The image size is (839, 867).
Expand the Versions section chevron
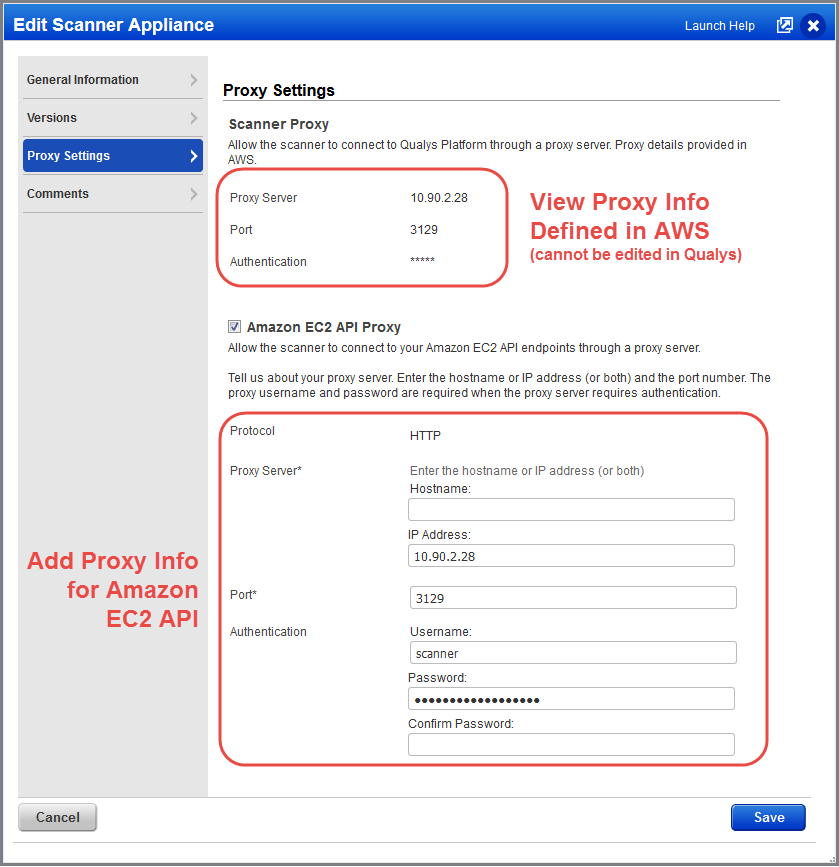click(195, 117)
